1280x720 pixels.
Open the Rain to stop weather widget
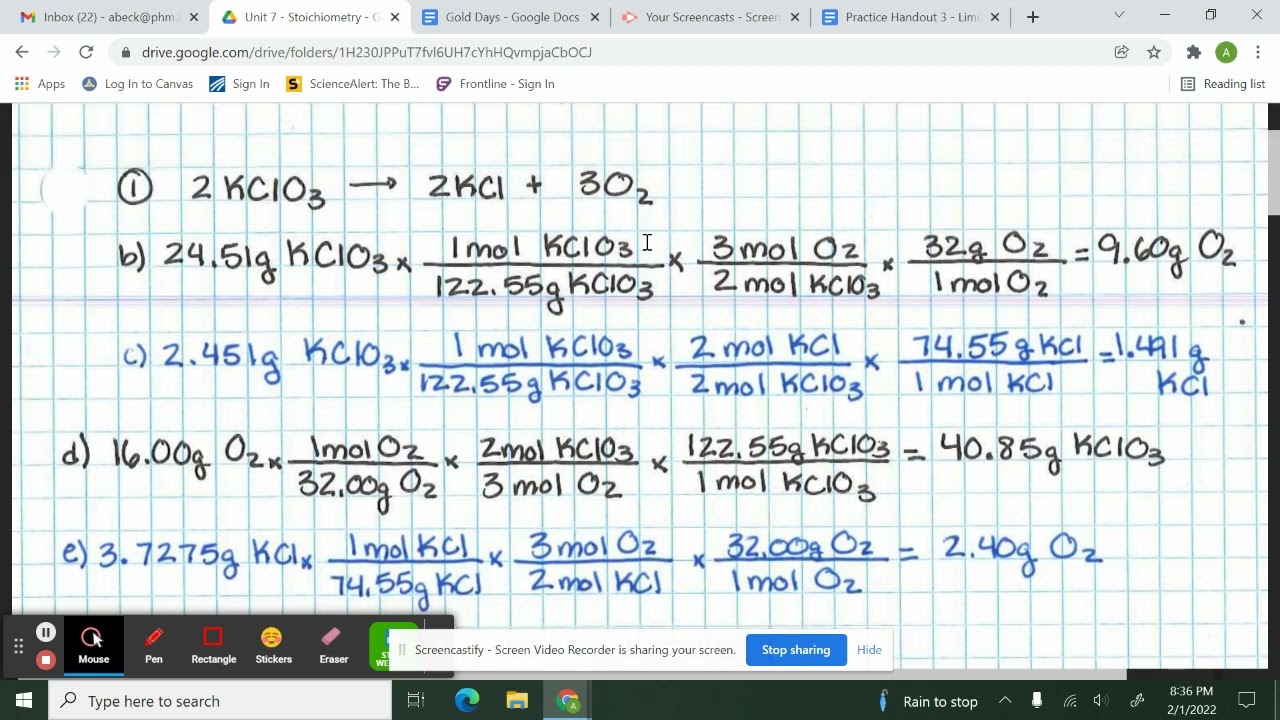[x=928, y=701]
